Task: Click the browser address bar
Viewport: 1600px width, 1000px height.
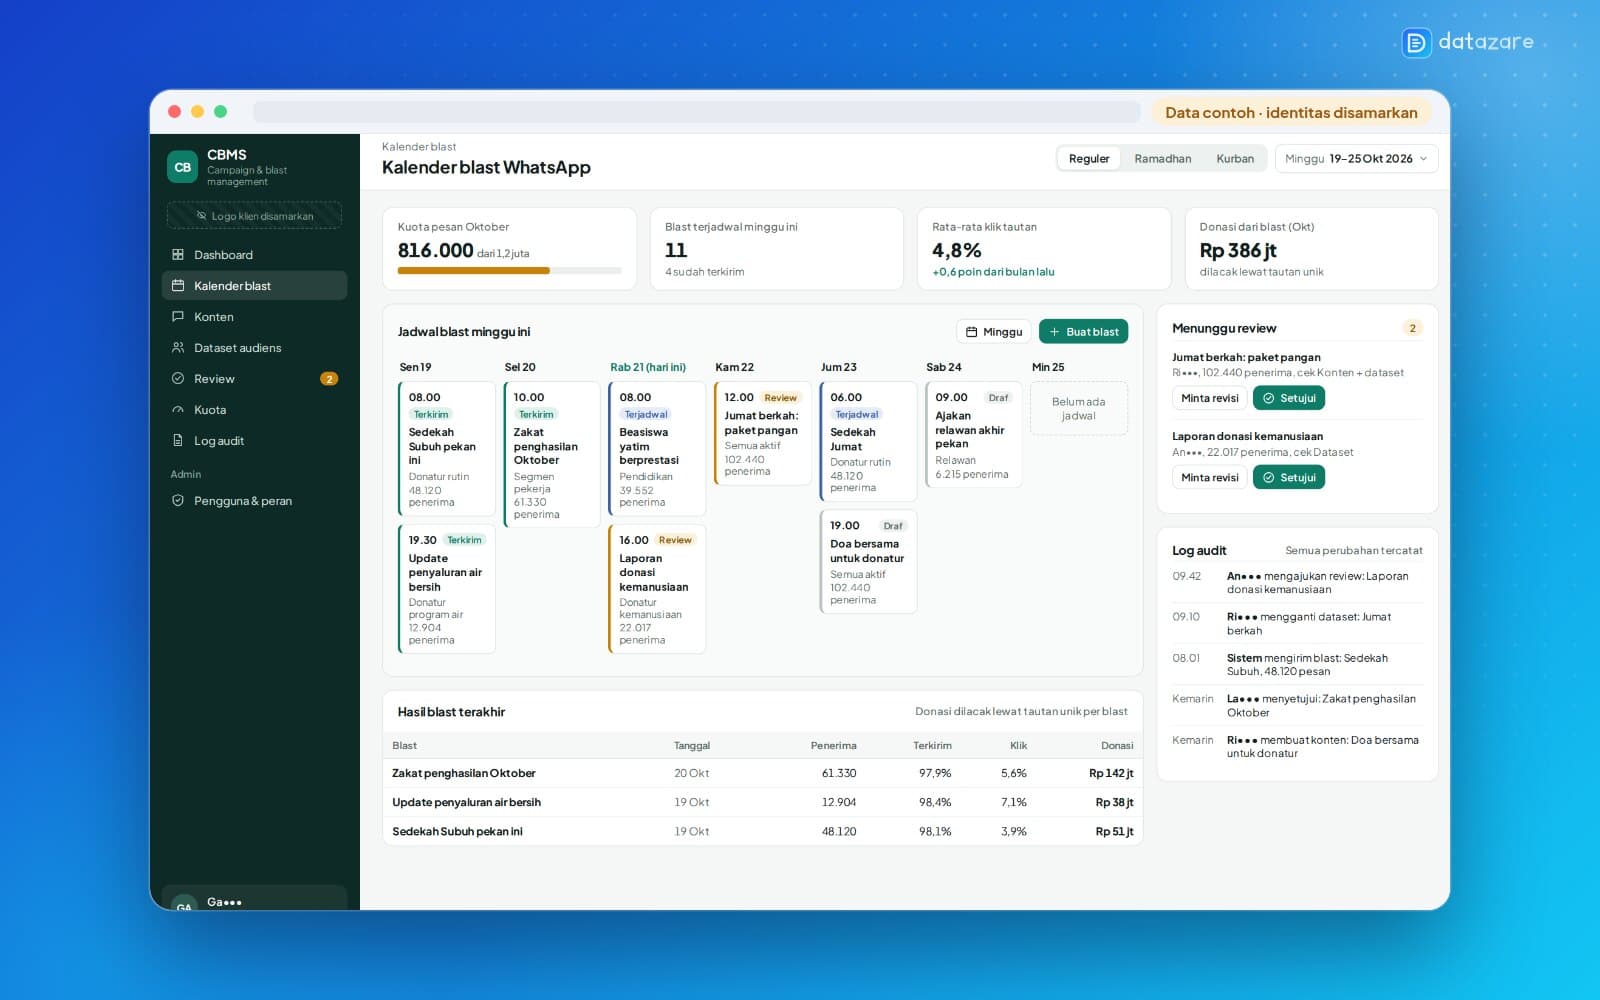Action: [x=696, y=112]
